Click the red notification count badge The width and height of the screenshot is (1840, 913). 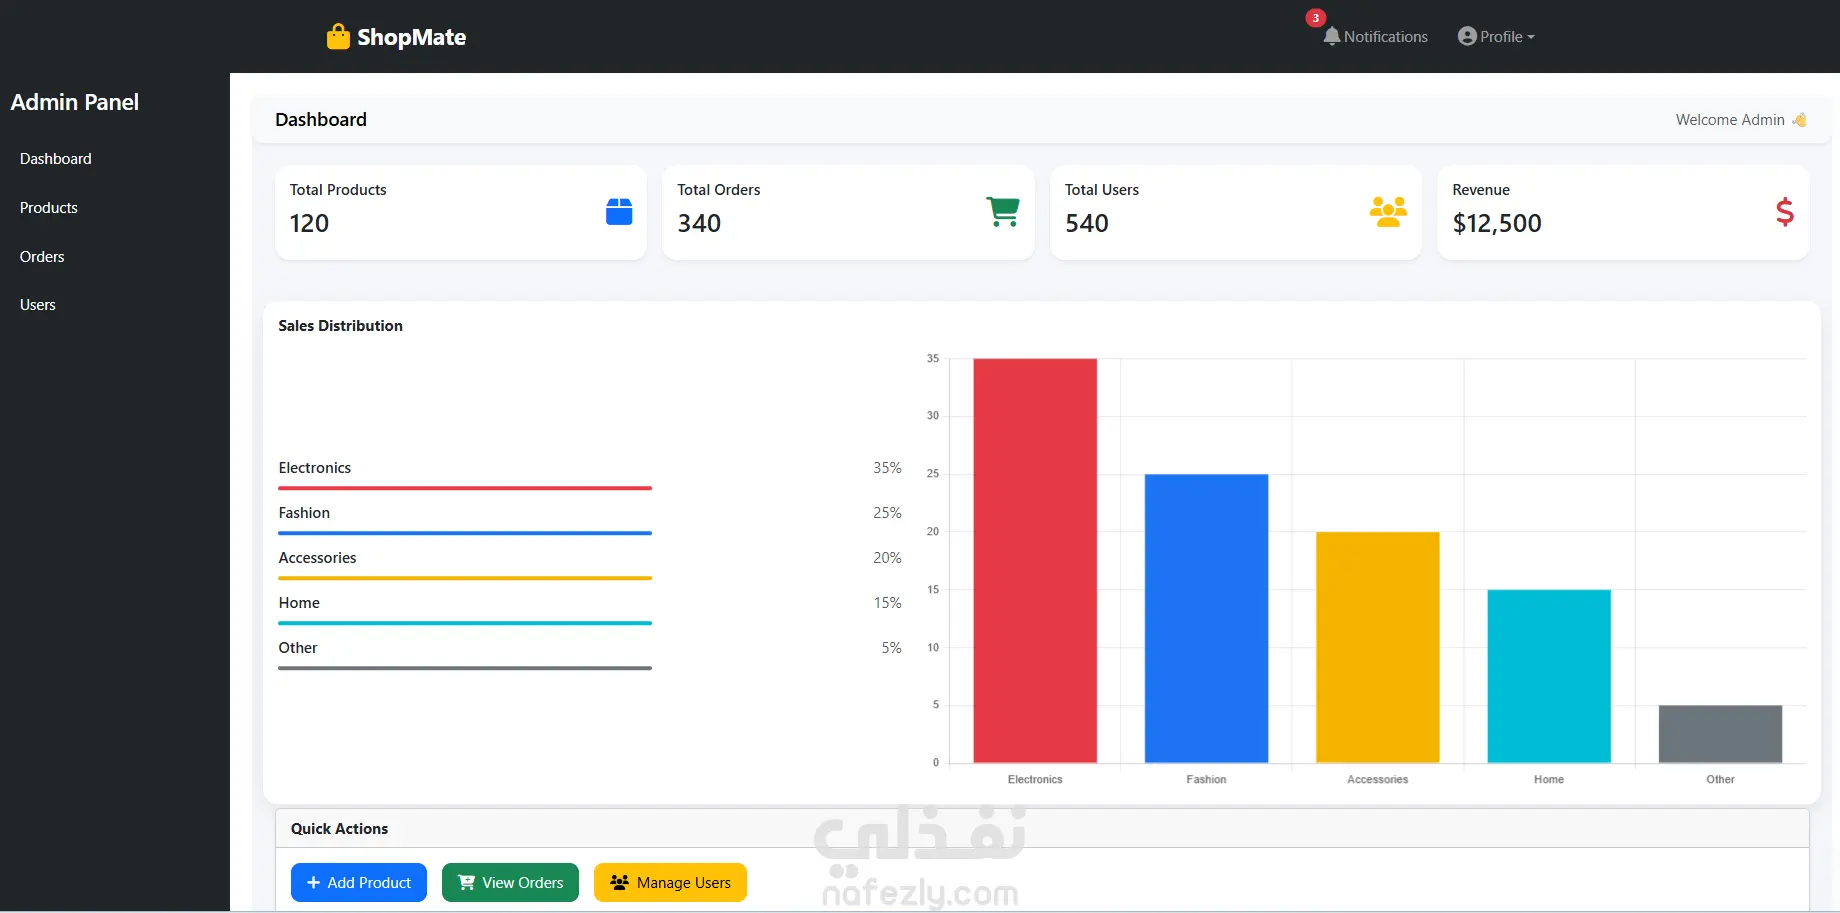click(1315, 18)
